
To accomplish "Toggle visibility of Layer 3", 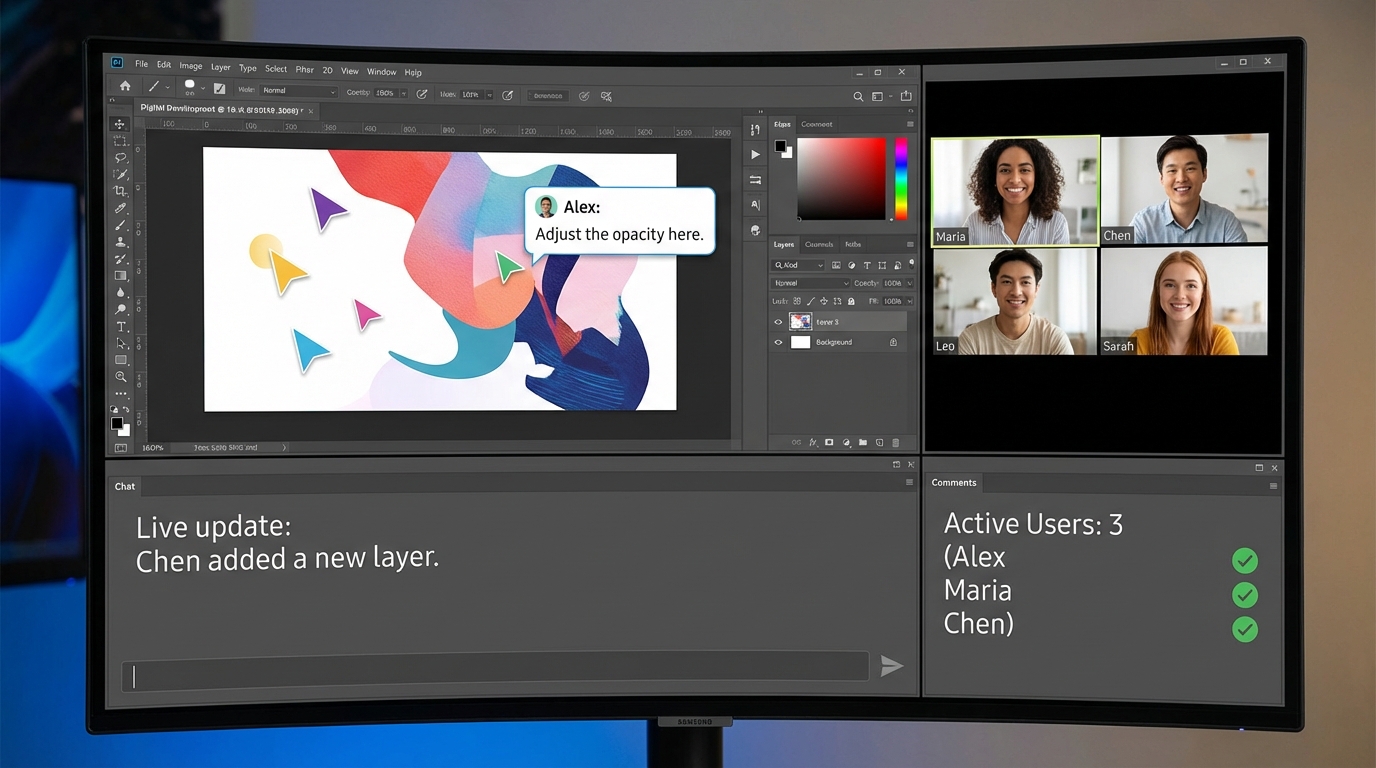I will (x=777, y=322).
